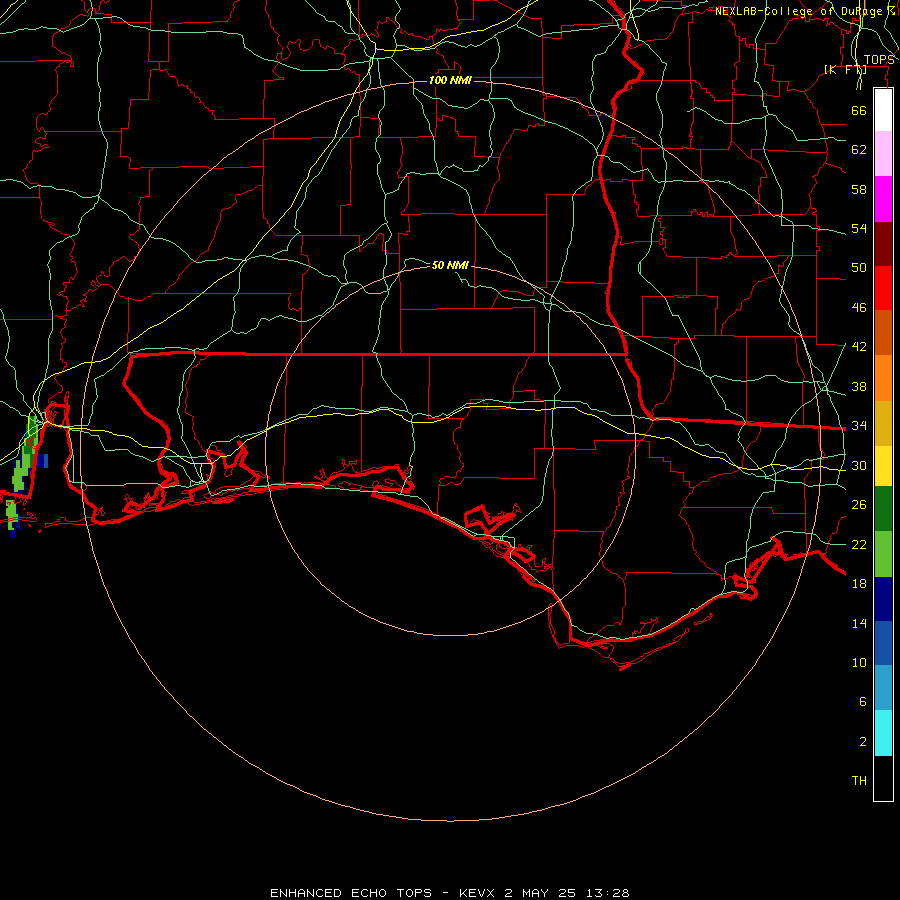Click the '50 NMI' range ring label
Viewport: 900px width, 900px height.
point(450,265)
